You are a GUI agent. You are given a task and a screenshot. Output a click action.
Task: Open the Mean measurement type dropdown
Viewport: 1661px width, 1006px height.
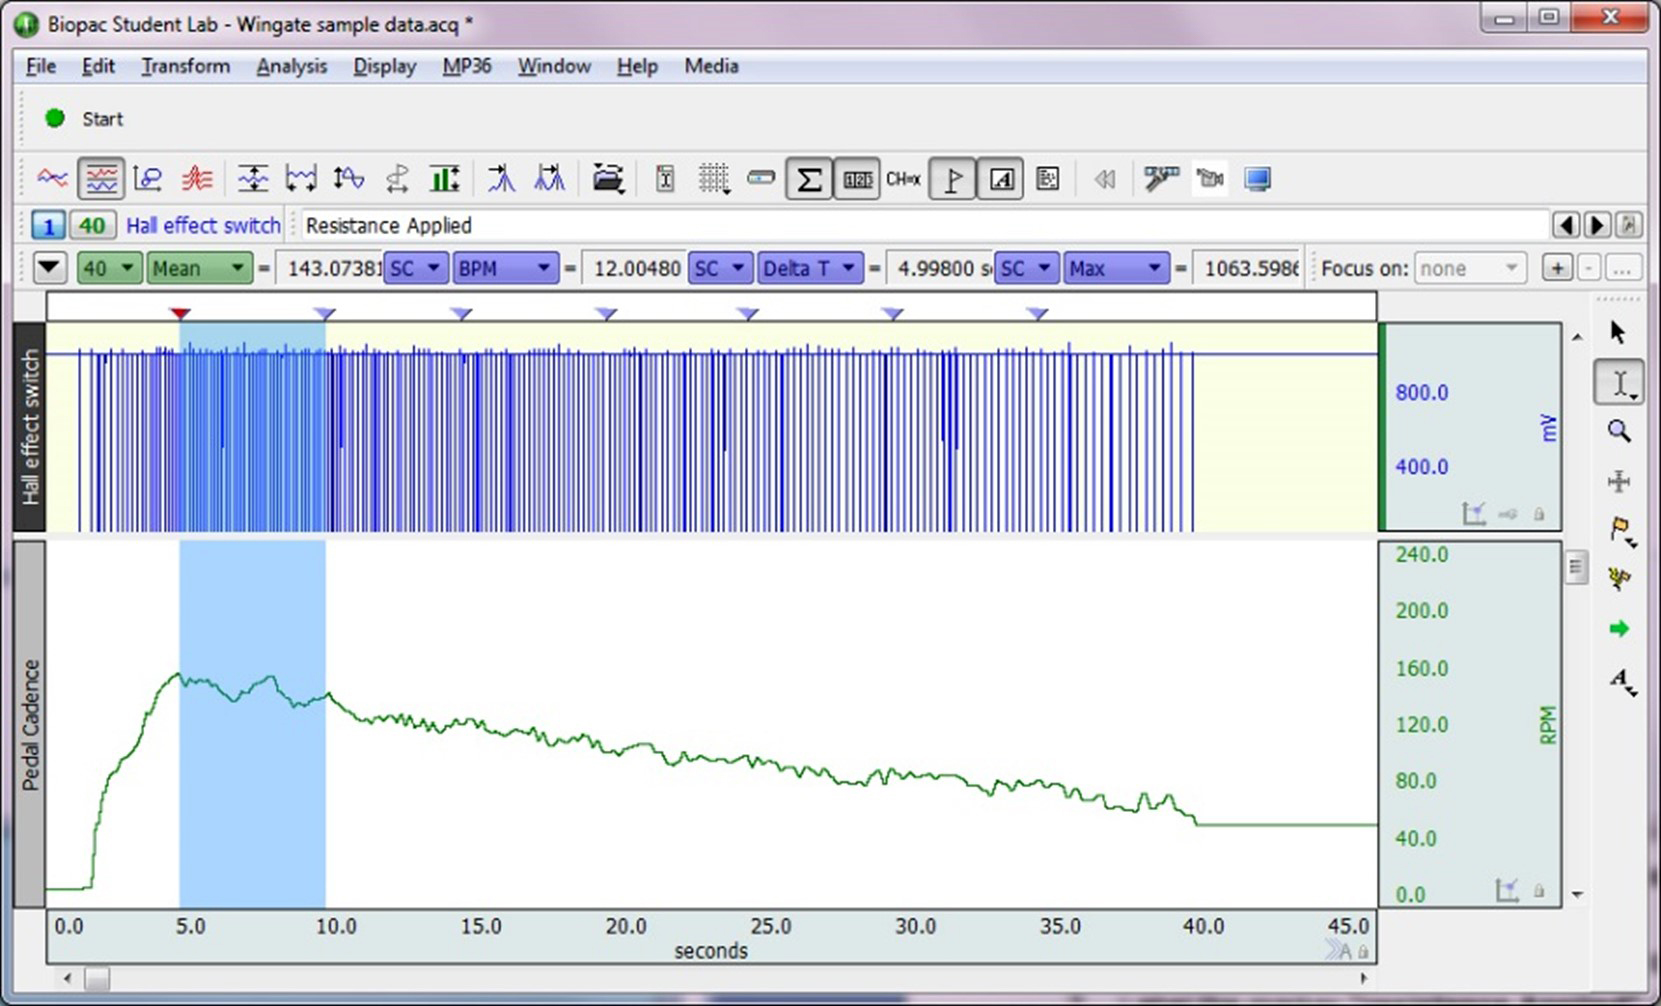point(199,268)
